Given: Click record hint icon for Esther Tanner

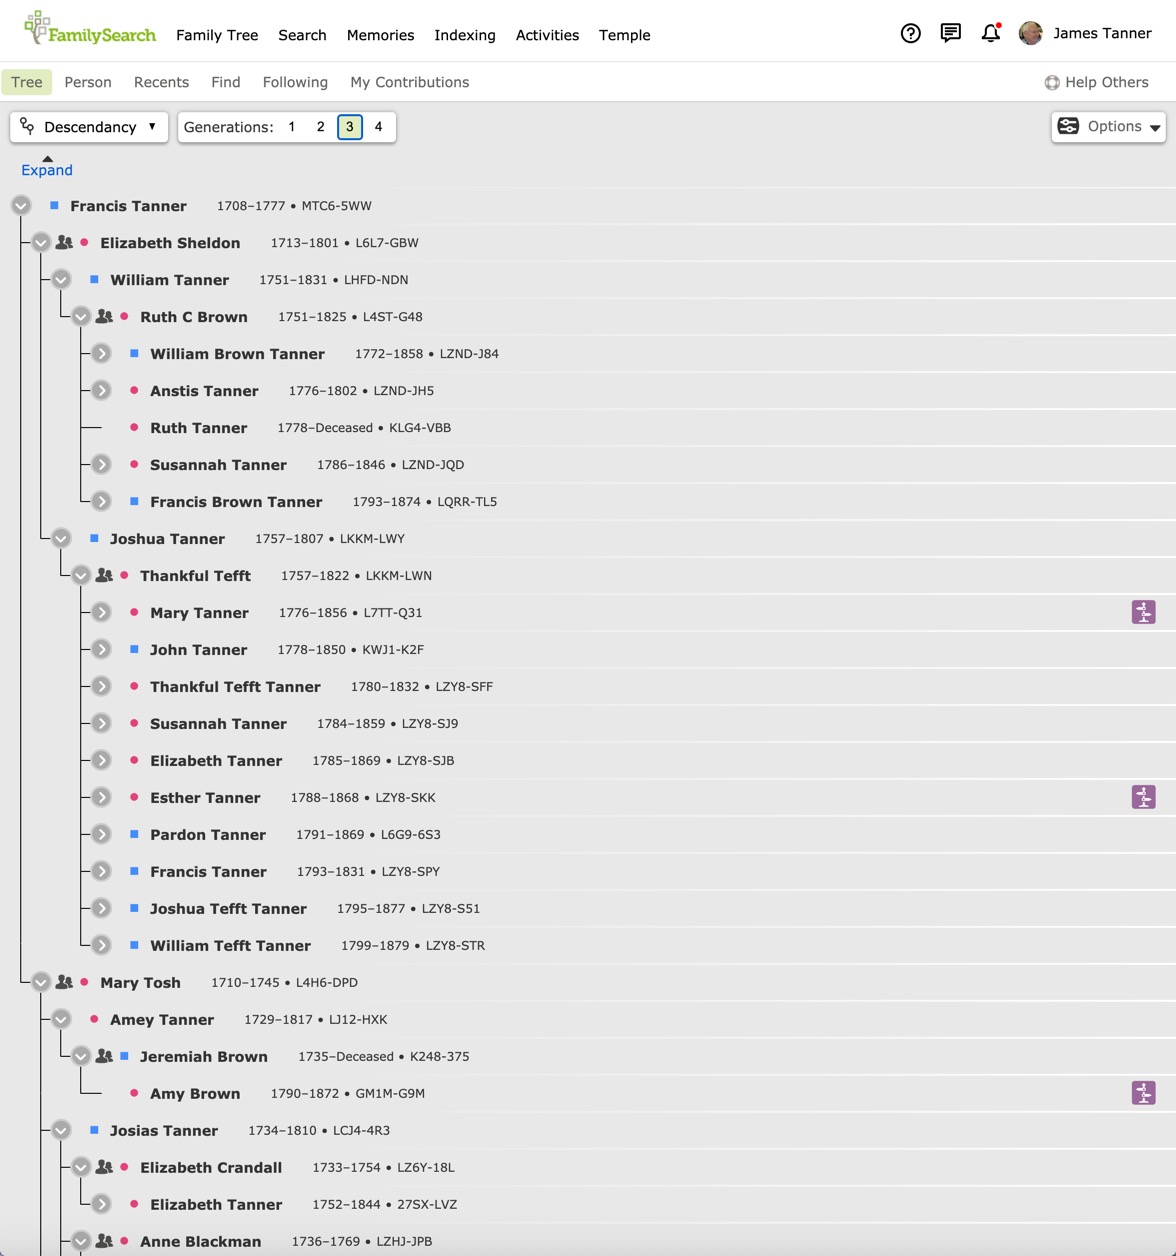Looking at the screenshot, I should pyautogui.click(x=1144, y=797).
